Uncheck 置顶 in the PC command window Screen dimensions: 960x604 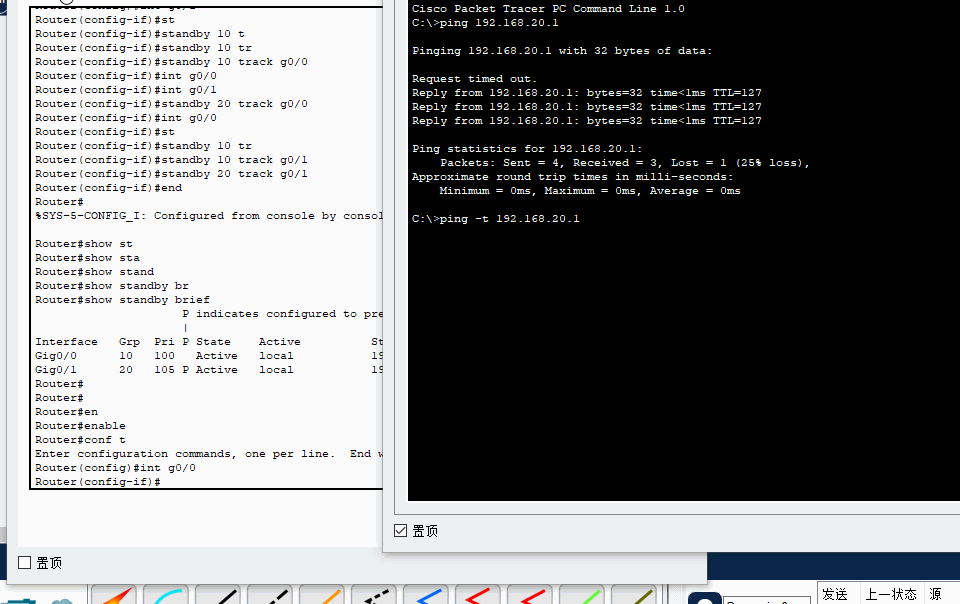click(x=401, y=531)
